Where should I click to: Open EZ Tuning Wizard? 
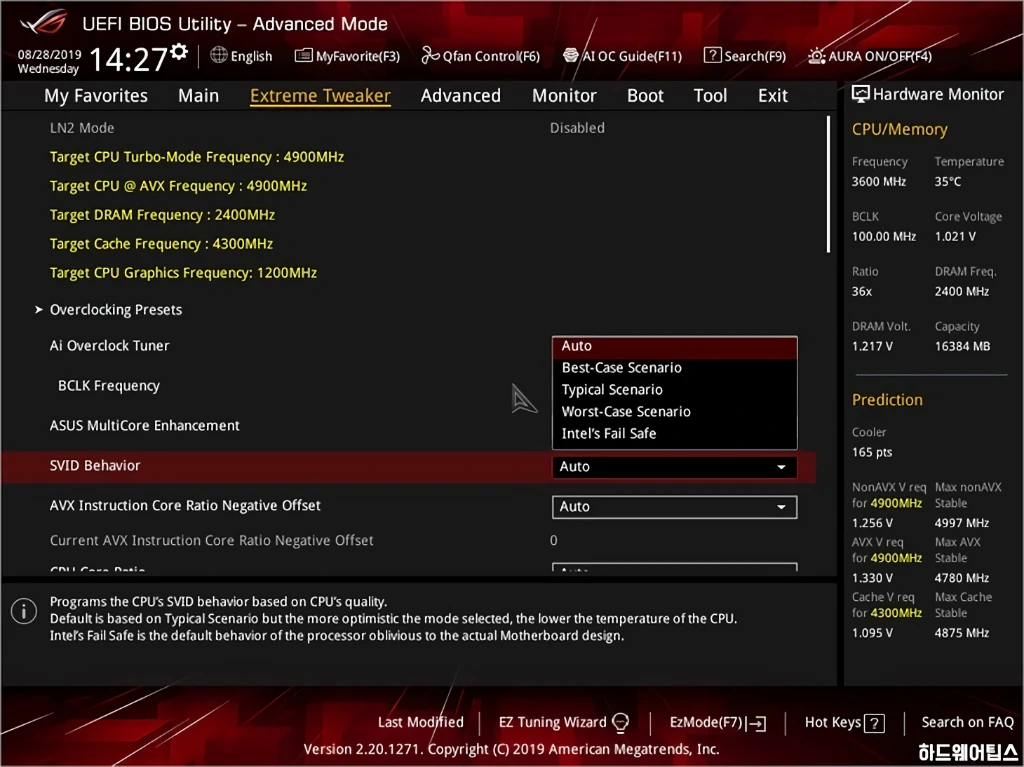(564, 723)
